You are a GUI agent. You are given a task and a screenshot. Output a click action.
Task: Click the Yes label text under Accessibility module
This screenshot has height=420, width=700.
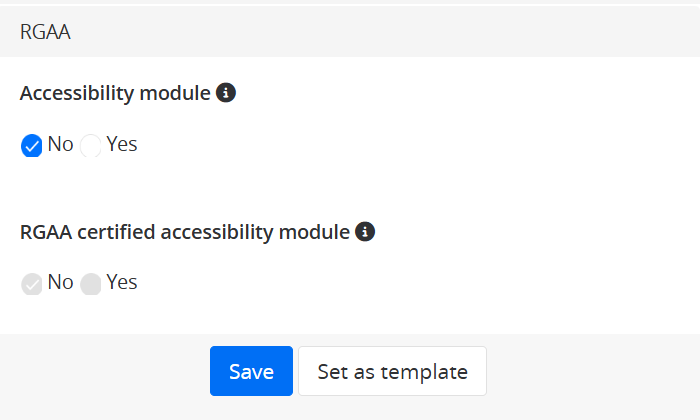122,144
